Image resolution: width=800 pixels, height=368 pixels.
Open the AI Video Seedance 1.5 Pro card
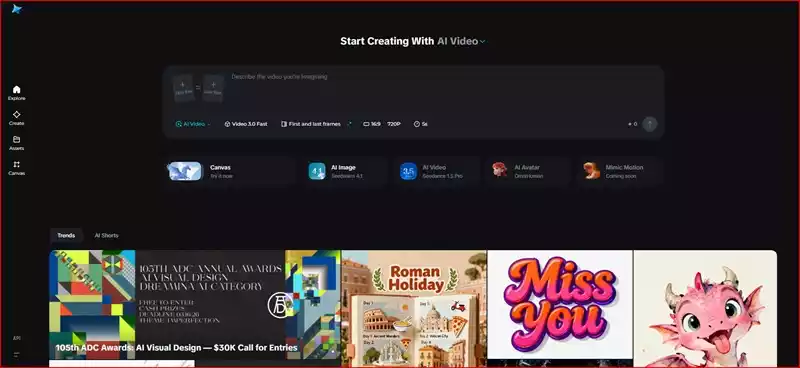click(437, 171)
